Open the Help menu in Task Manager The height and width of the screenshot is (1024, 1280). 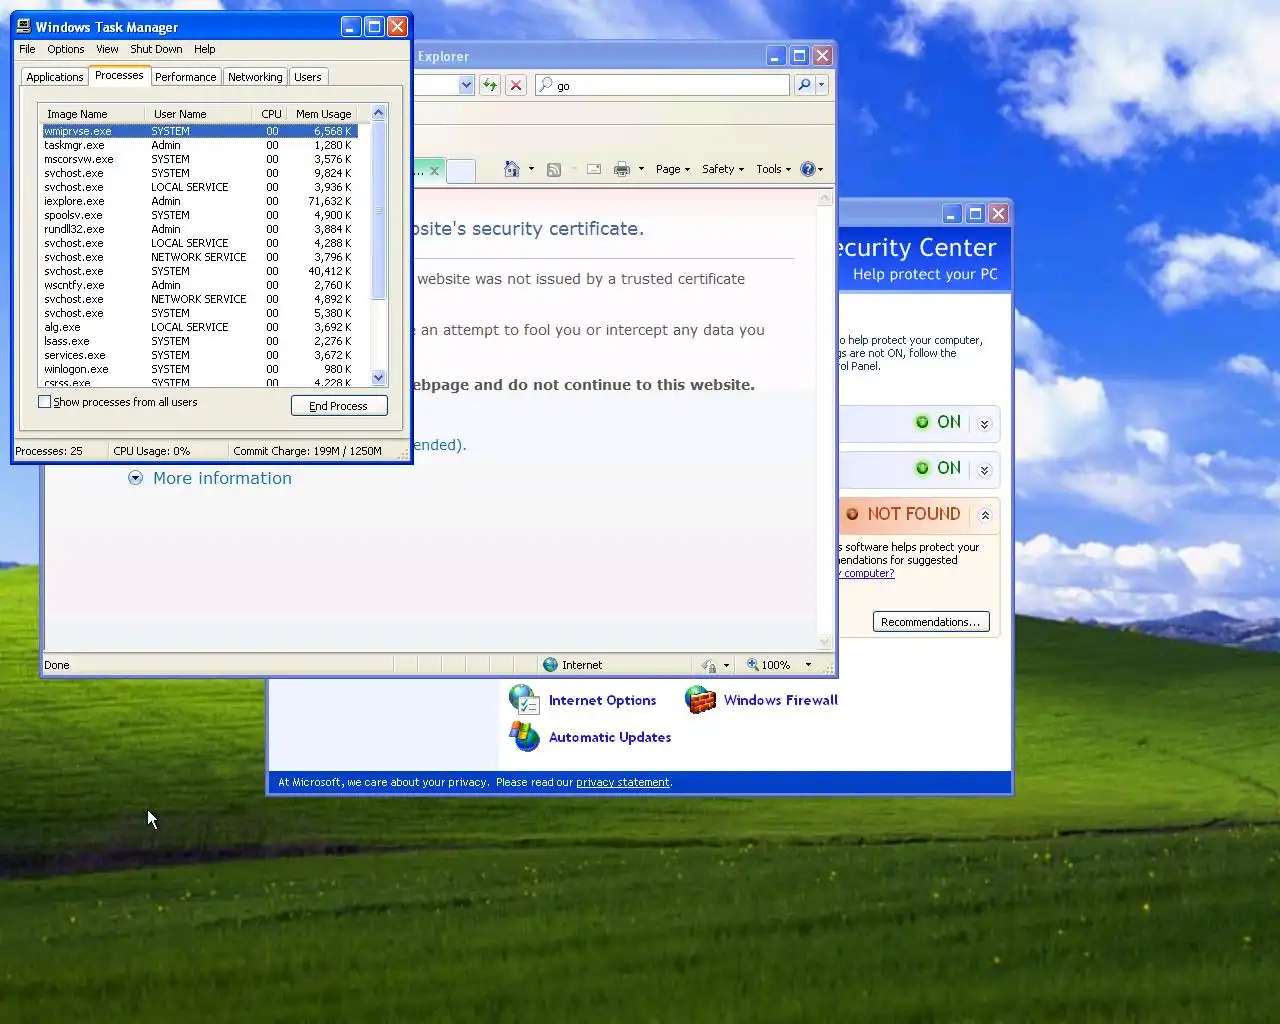click(204, 49)
